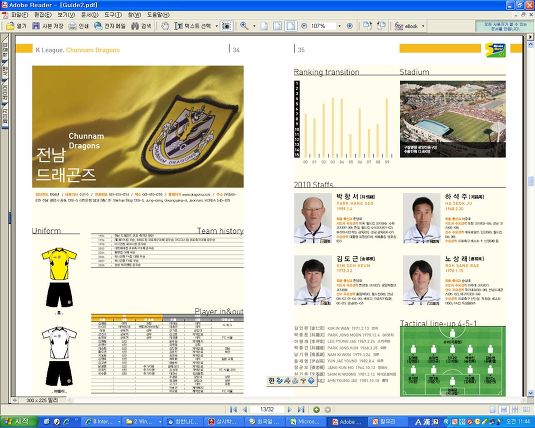Click the 'Team history' heading

click(x=220, y=231)
